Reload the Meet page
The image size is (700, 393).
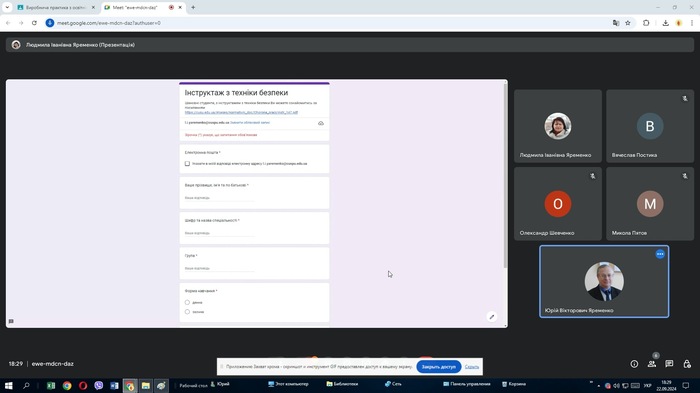click(34, 23)
